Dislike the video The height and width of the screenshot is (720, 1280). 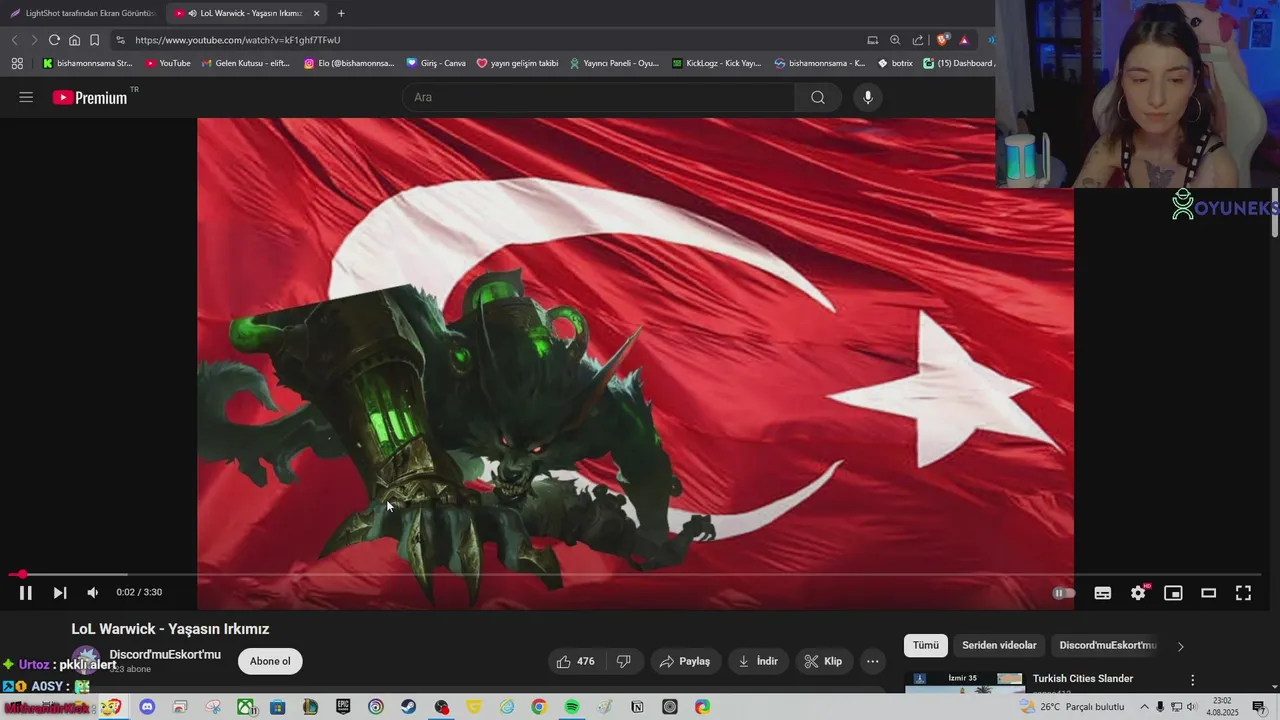coord(624,661)
